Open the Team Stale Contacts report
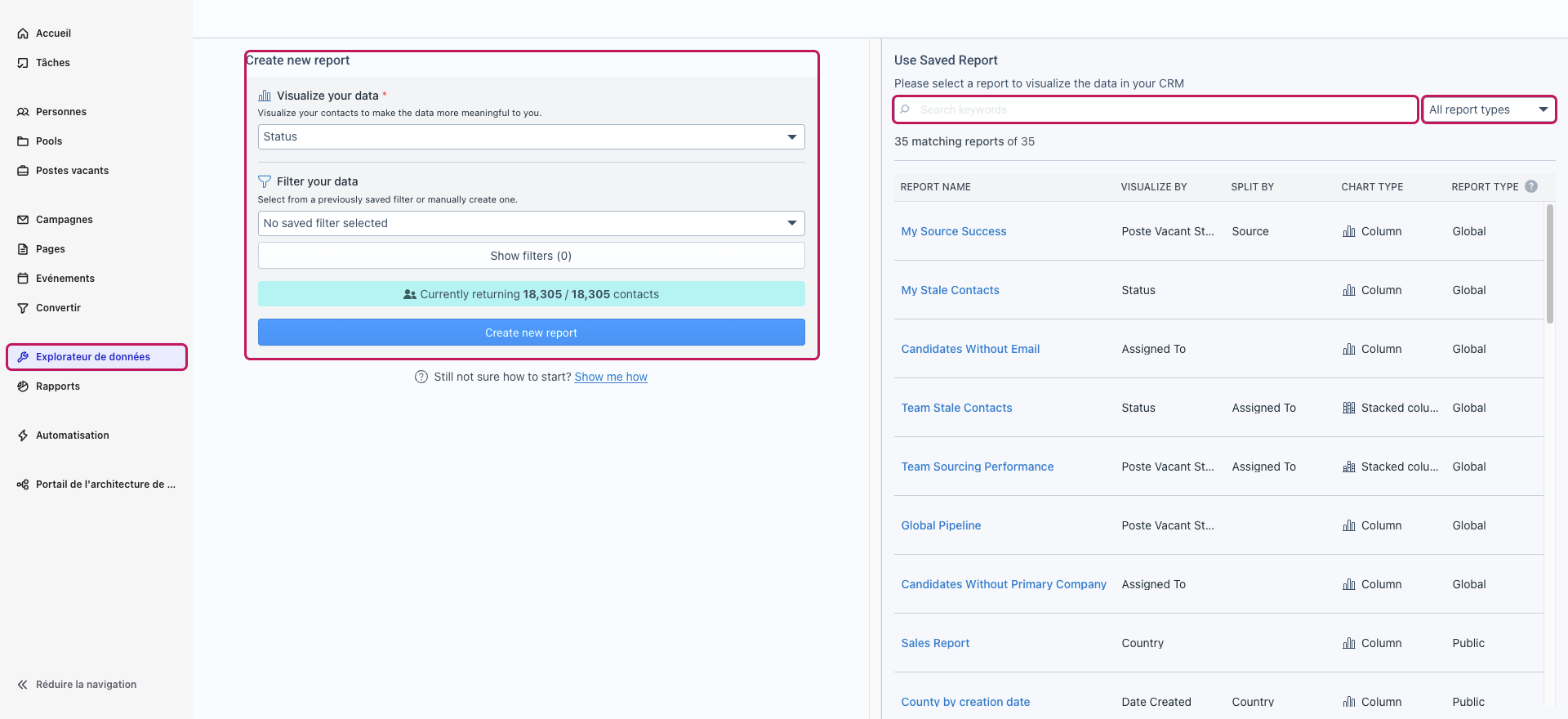This screenshot has width=1568, height=719. pos(956,408)
